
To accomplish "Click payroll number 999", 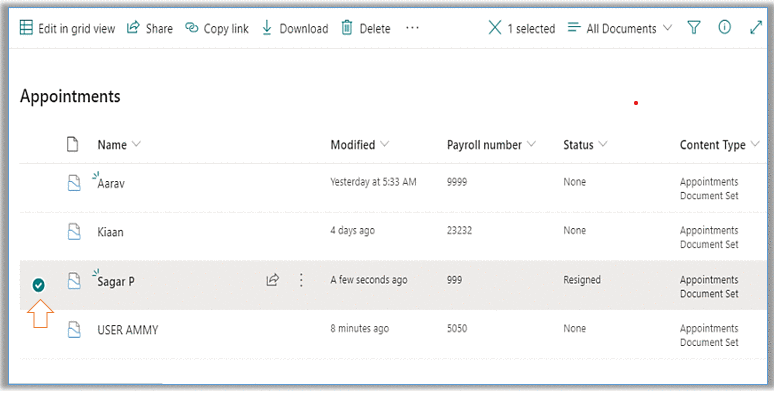I will click(x=454, y=280).
